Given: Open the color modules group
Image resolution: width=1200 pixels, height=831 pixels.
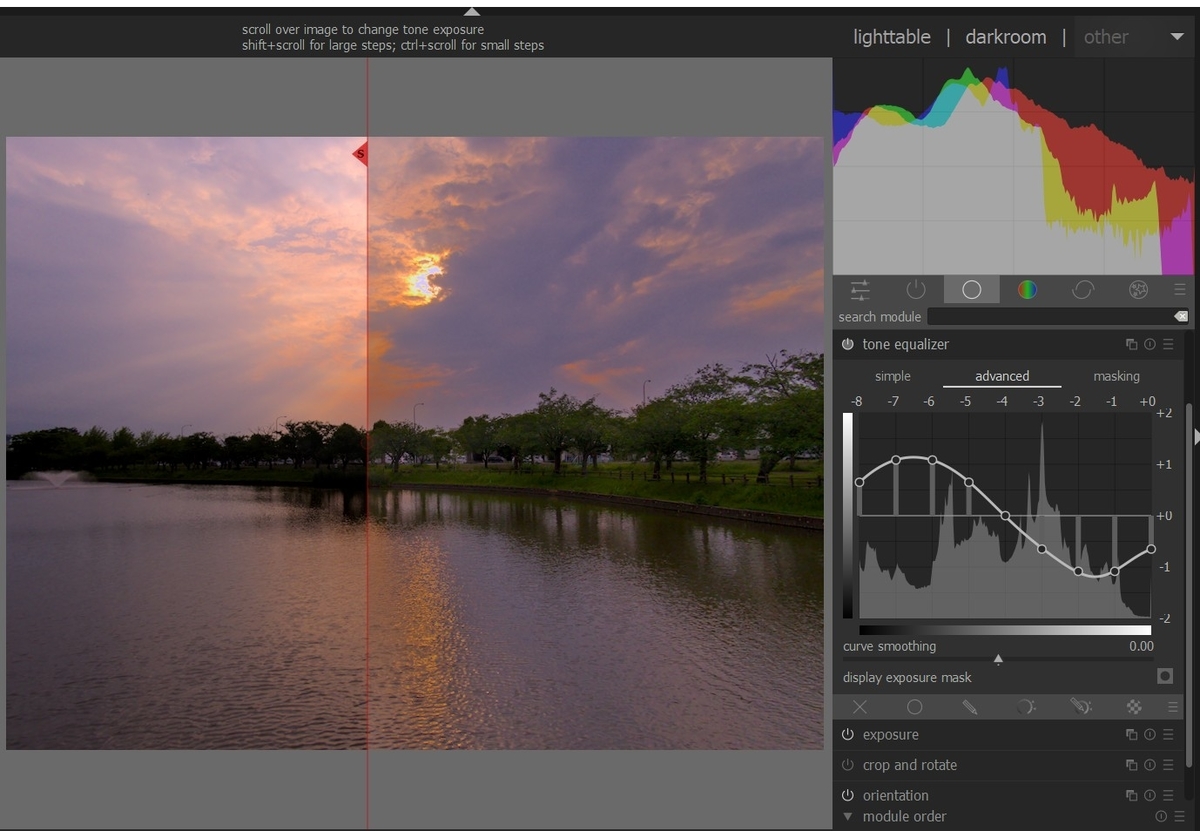Looking at the screenshot, I should pyautogui.click(x=1027, y=290).
